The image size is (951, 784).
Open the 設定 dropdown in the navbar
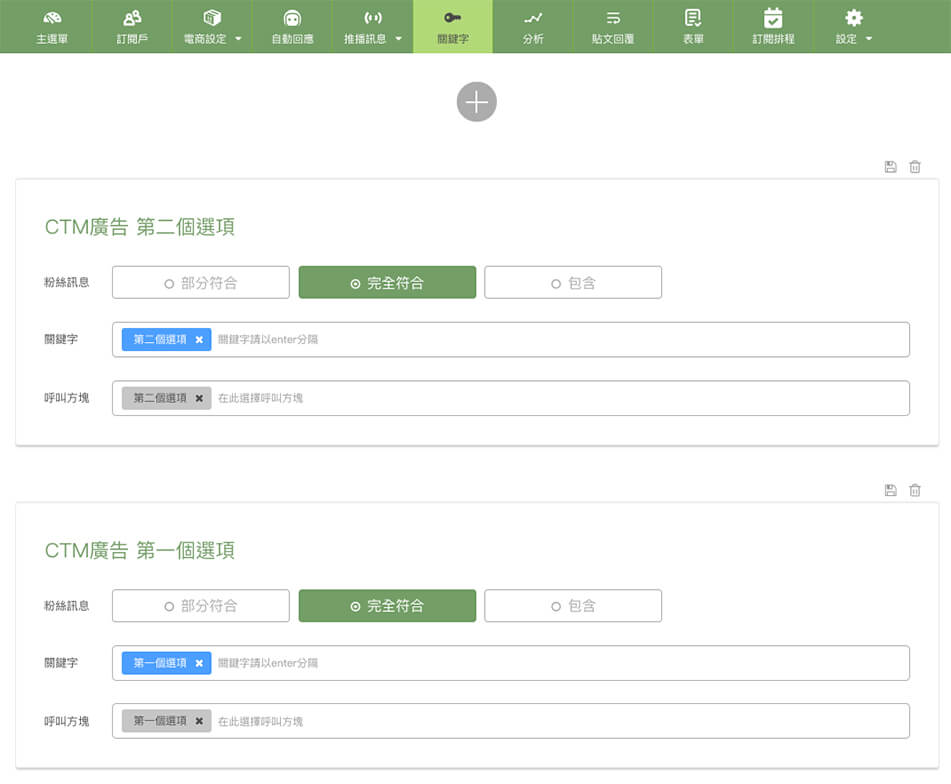click(853, 26)
